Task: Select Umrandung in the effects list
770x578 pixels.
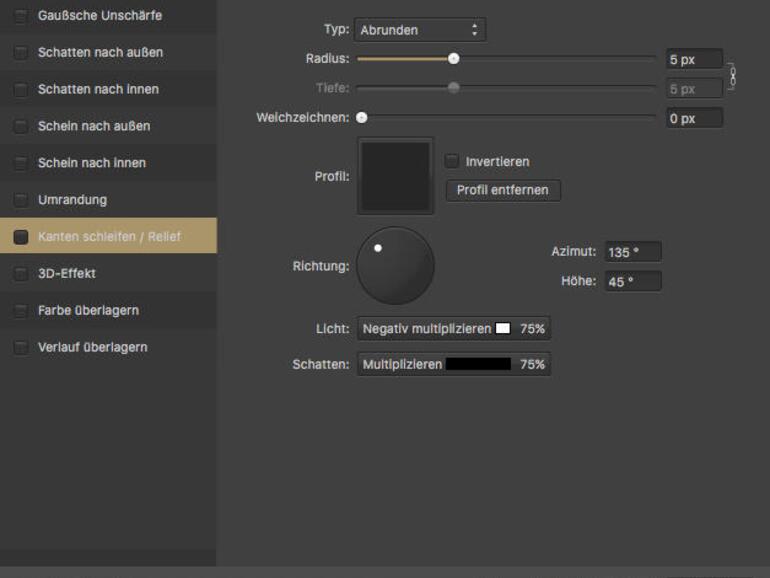Action: tap(108, 200)
